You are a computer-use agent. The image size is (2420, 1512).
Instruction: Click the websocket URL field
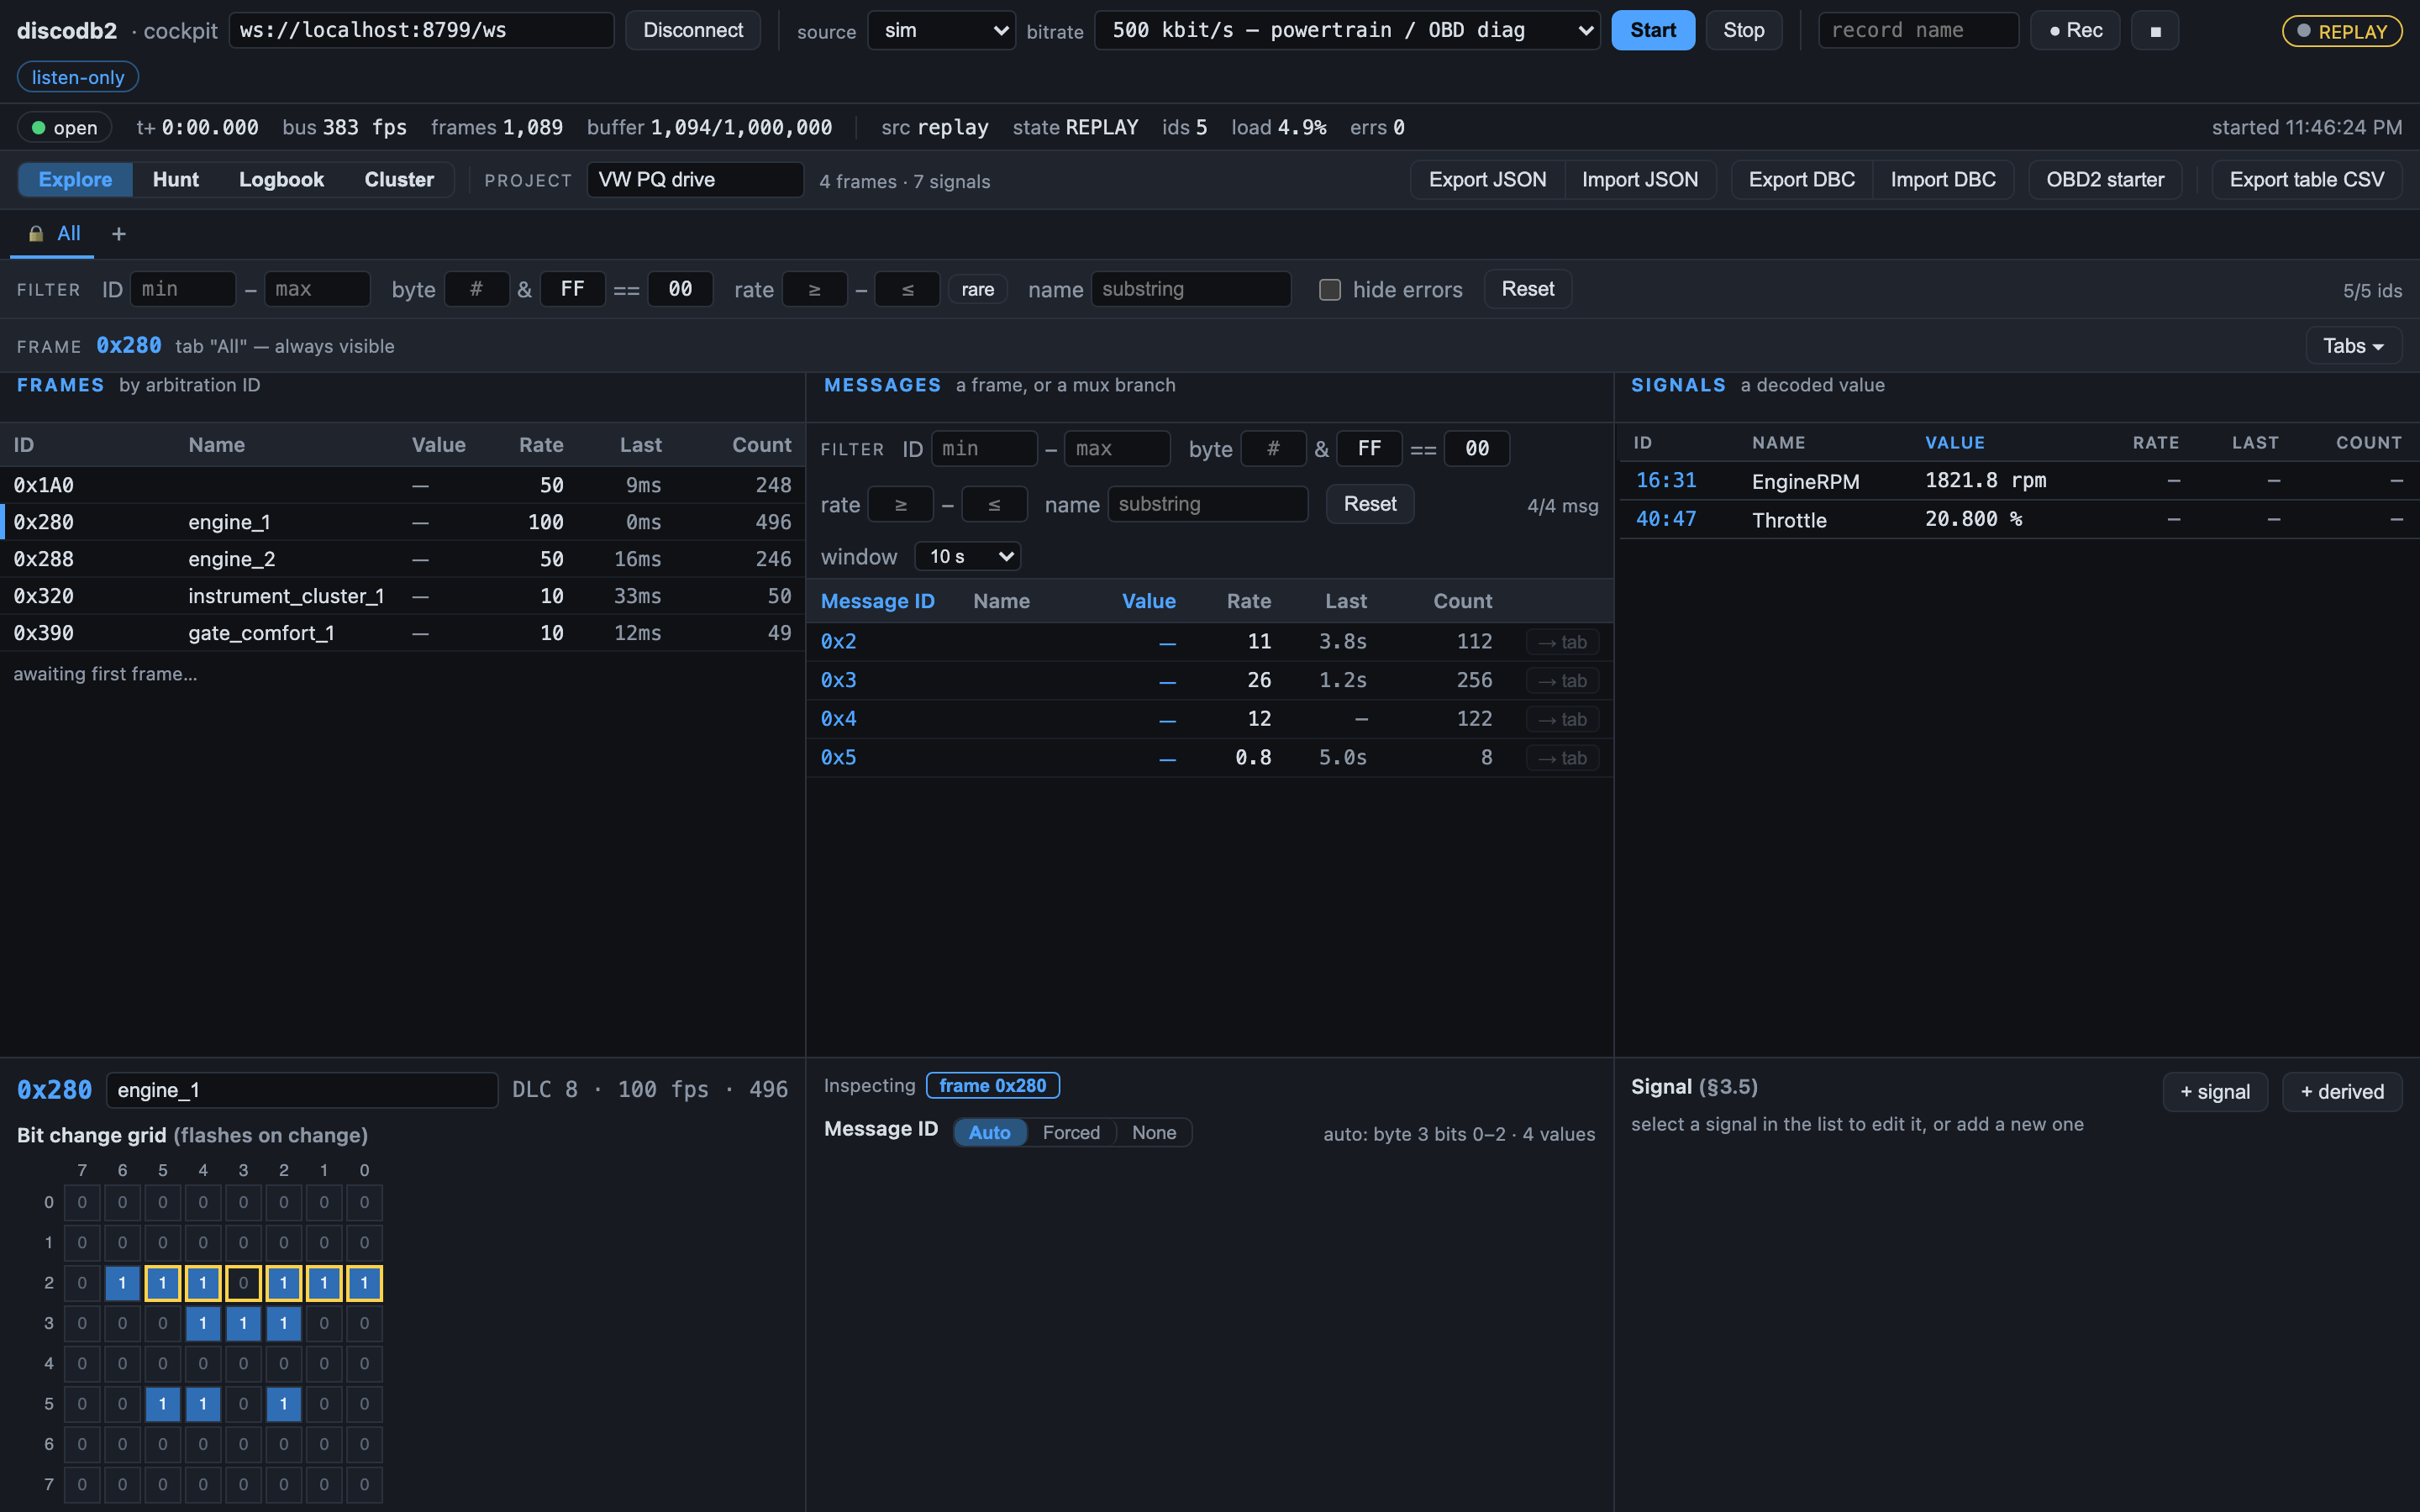pos(421,31)
